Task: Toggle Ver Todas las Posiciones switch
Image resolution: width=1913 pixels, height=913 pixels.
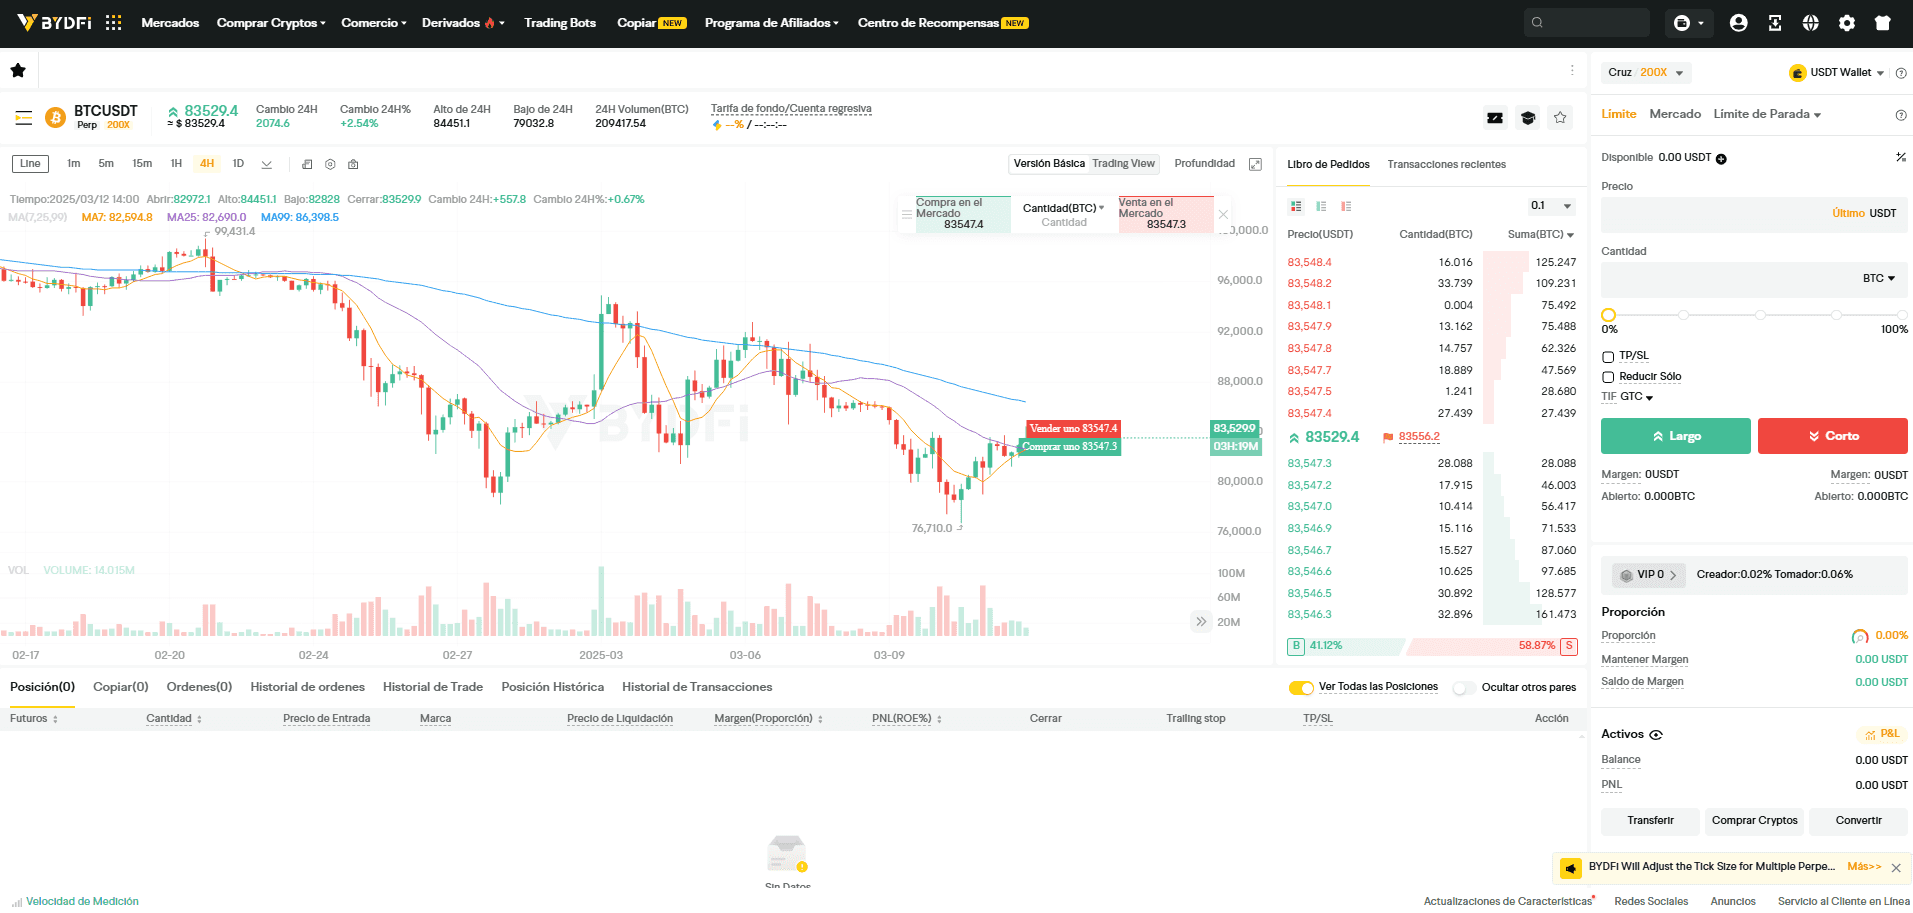Action: pos(1301,688)
